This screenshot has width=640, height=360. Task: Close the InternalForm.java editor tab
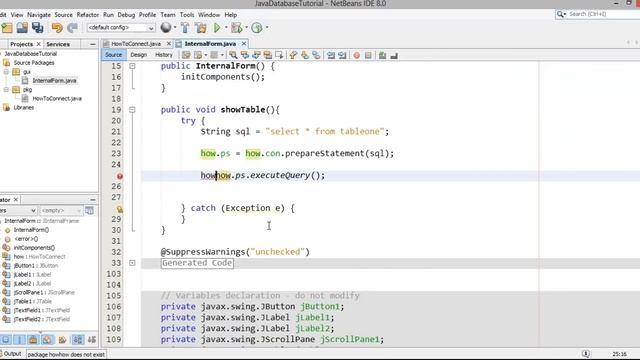[x=244, y=44]
